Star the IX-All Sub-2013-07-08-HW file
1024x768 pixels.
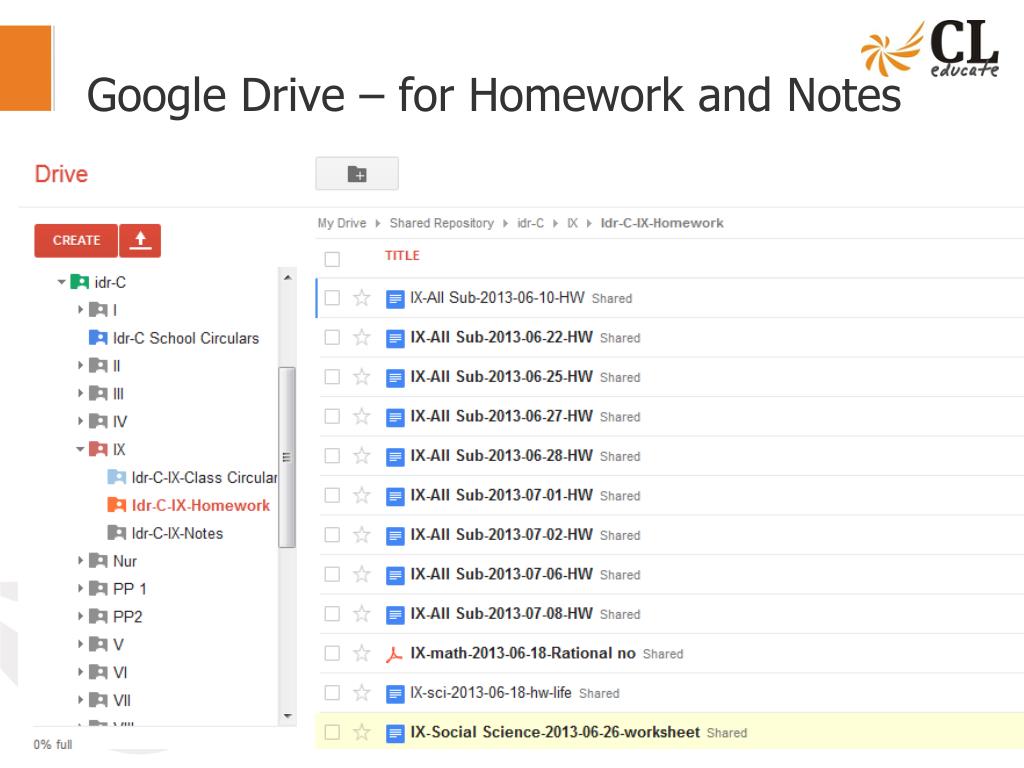[361, 614]
